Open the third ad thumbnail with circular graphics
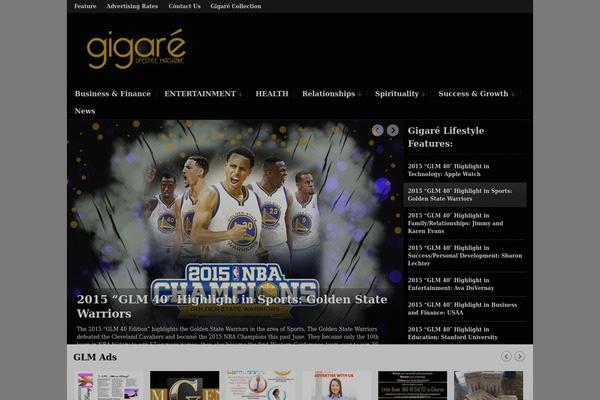 (261, 385)
